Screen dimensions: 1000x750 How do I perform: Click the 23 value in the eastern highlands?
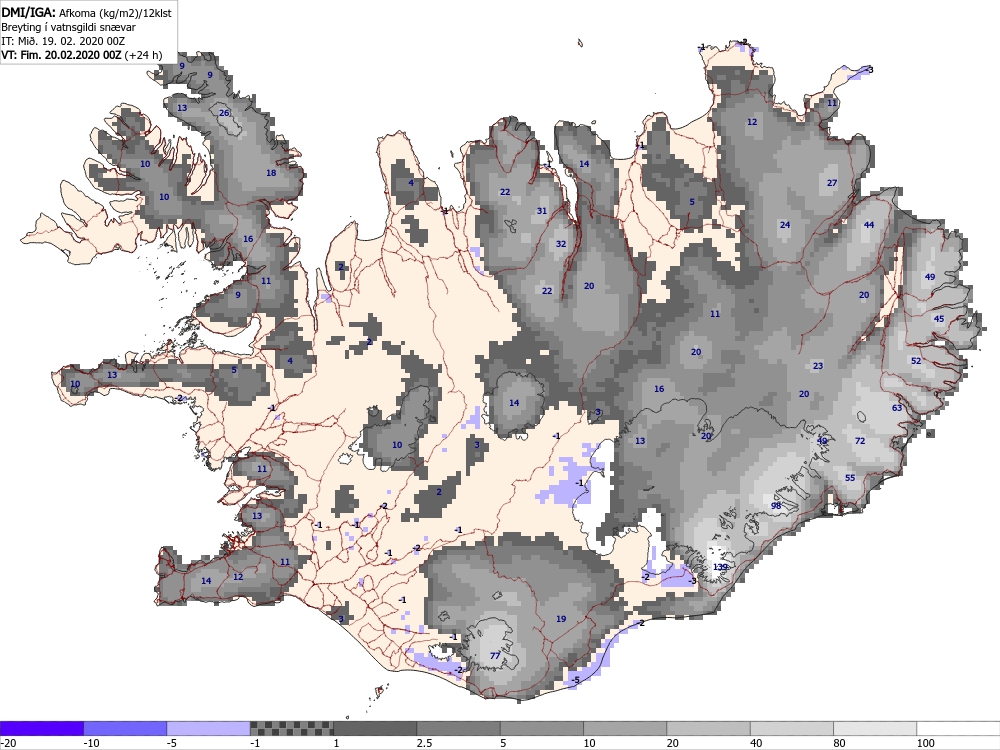(818, 366)
